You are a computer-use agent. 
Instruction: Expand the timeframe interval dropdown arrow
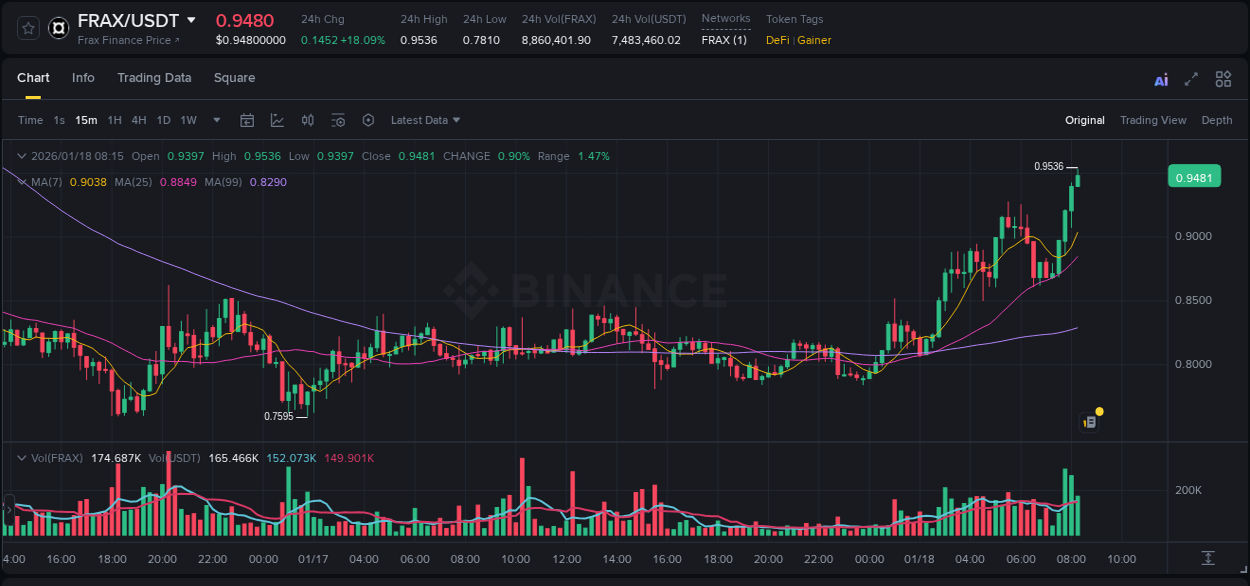[x=215, y=120]
